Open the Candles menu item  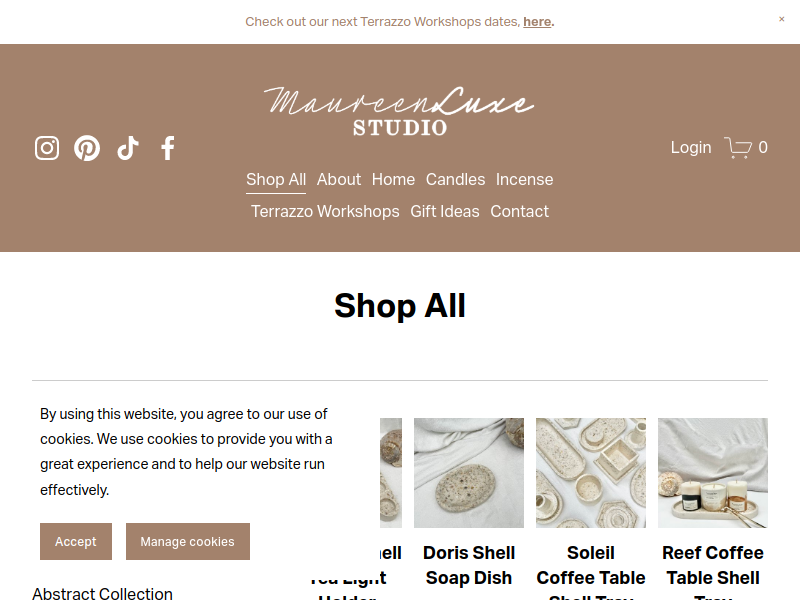click(x=456, y=180)
